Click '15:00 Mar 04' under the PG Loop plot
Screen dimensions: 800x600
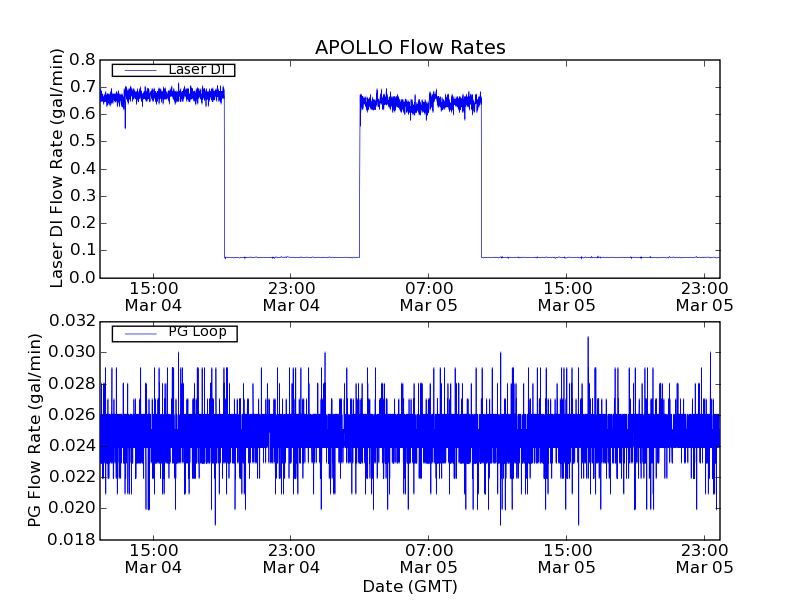point(153,559)
